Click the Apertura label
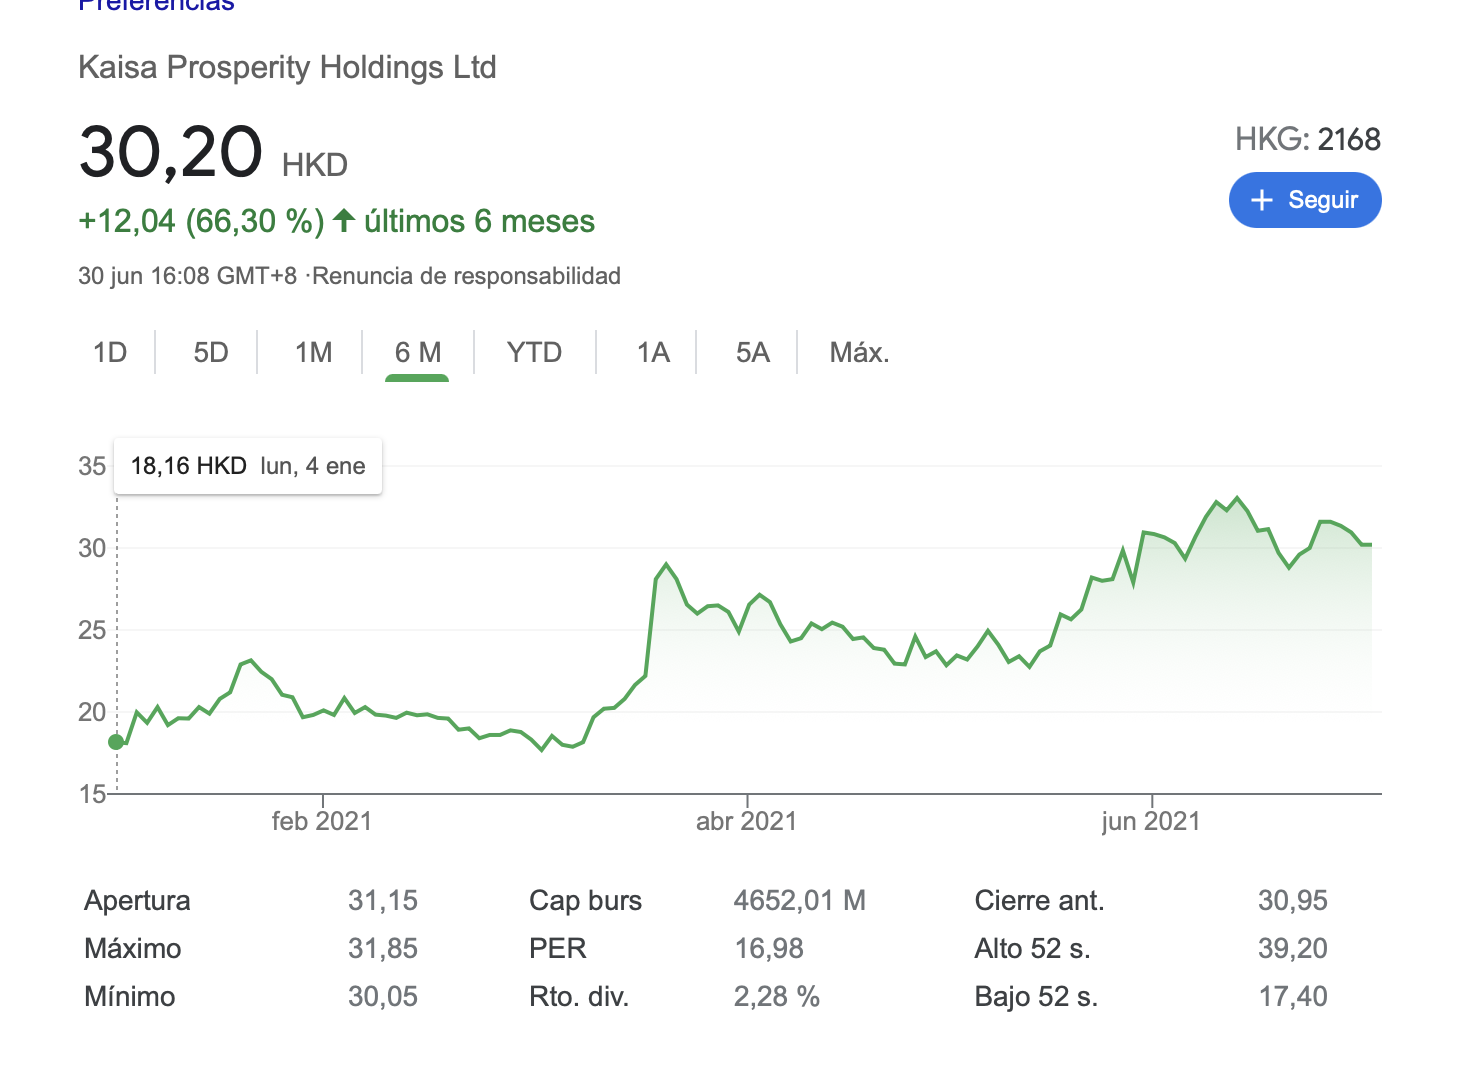 point(138,901)
